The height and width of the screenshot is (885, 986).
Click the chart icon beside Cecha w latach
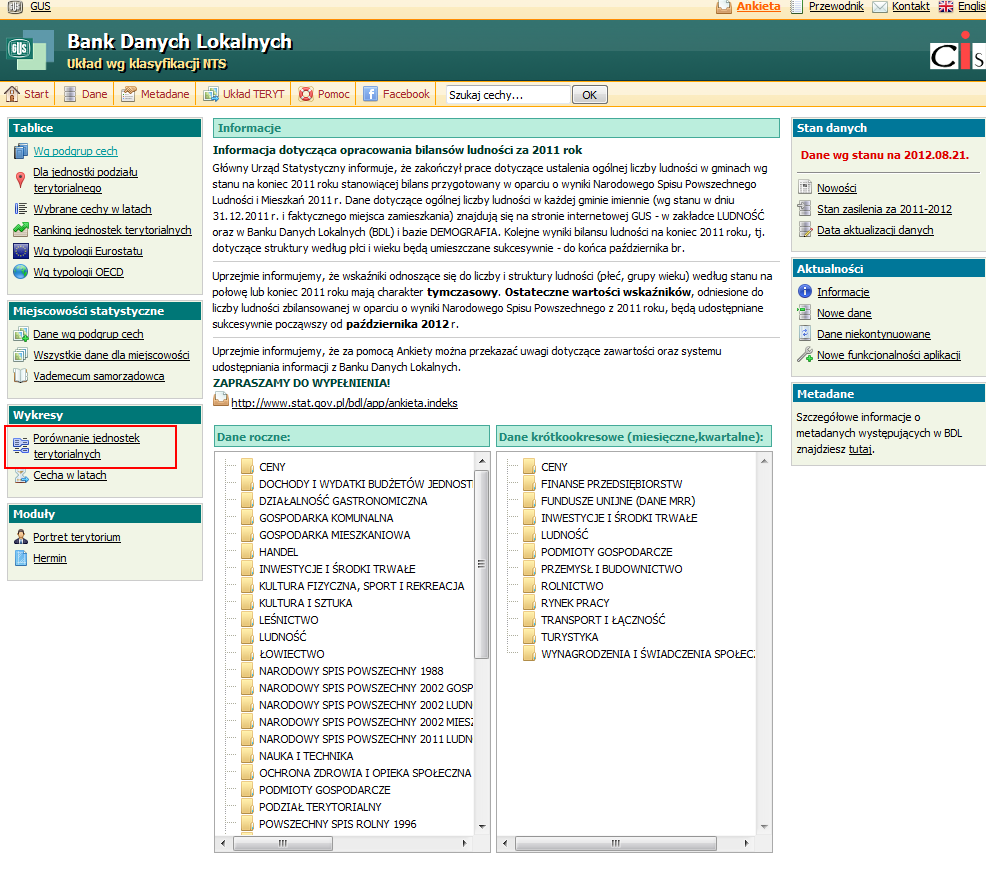pyautogui.click(x=21, y=475)
